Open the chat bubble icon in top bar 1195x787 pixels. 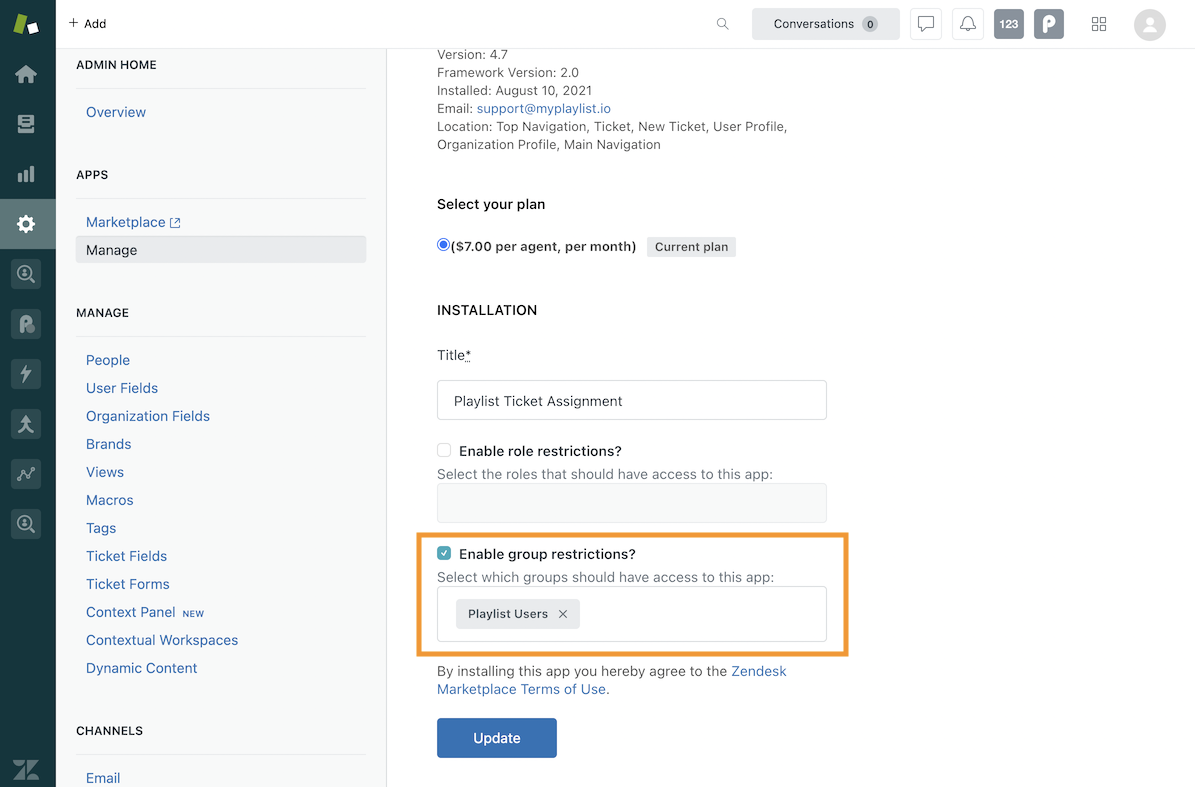(926, 24)
